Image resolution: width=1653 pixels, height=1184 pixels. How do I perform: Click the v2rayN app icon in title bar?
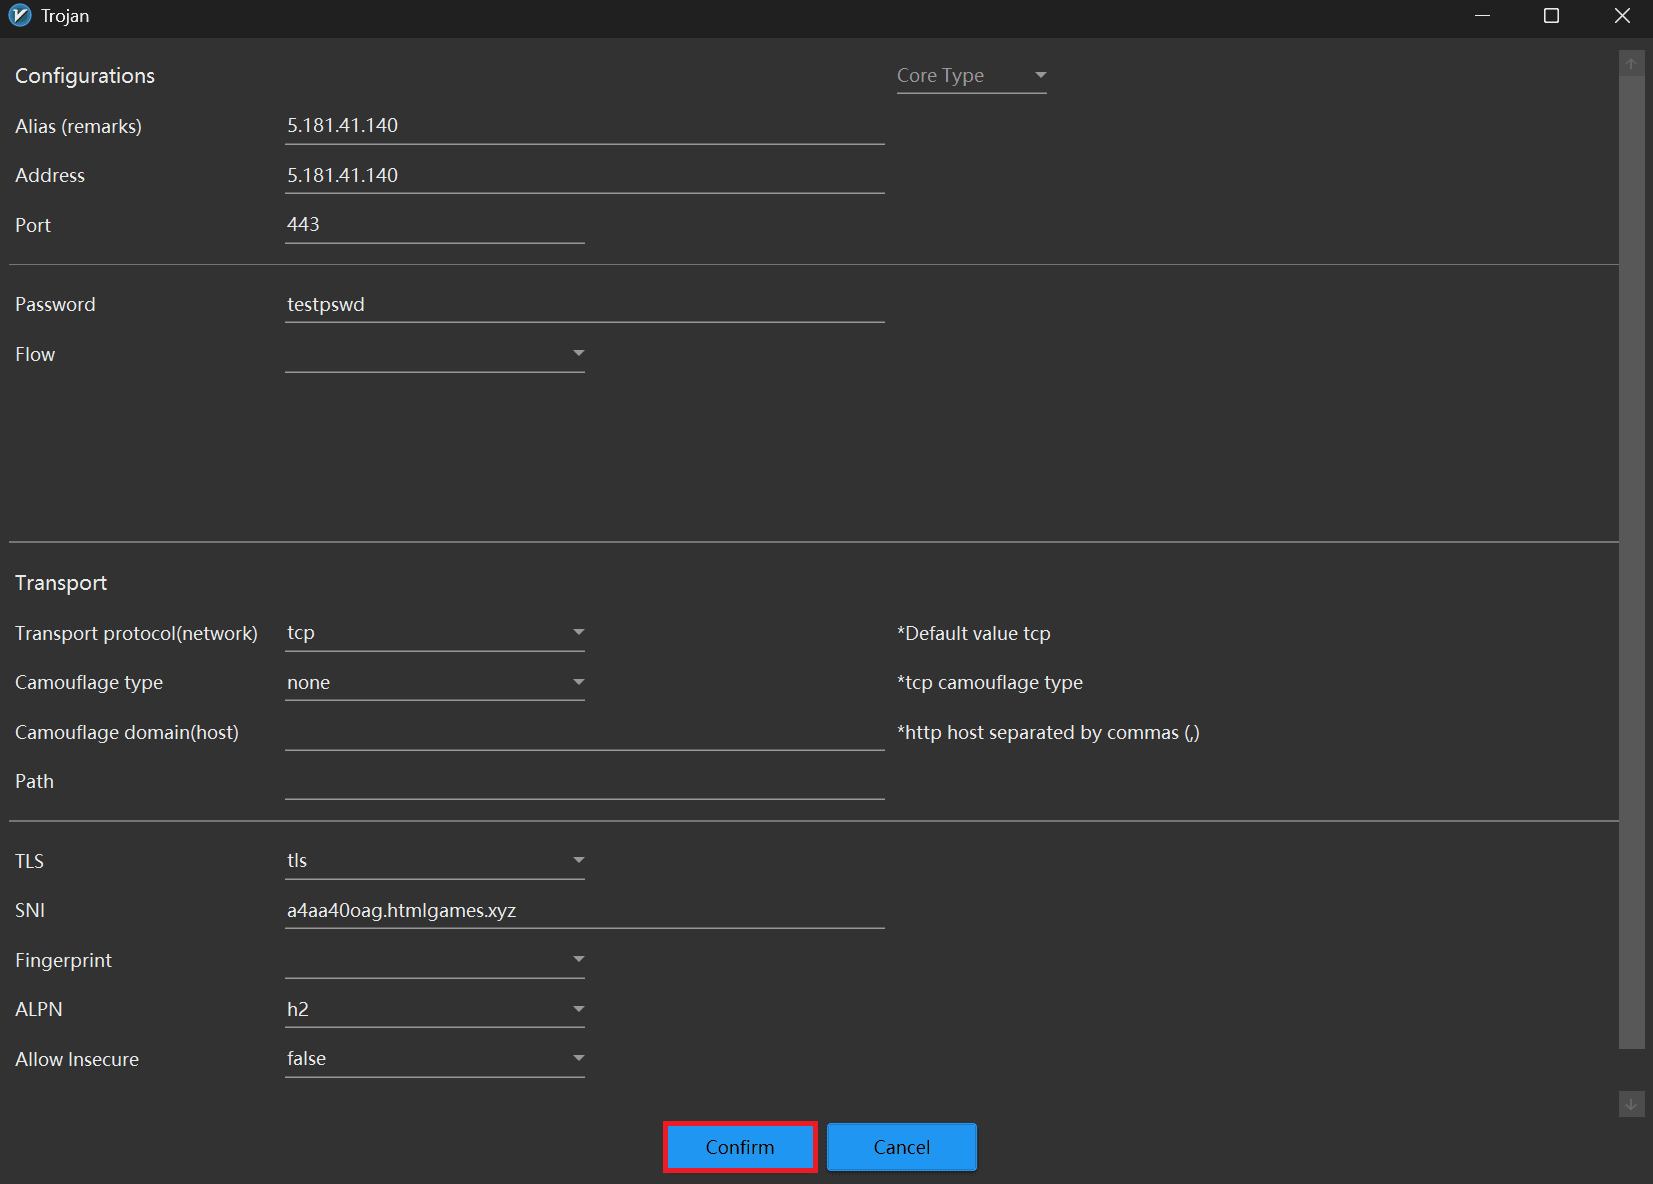point(20,16)
